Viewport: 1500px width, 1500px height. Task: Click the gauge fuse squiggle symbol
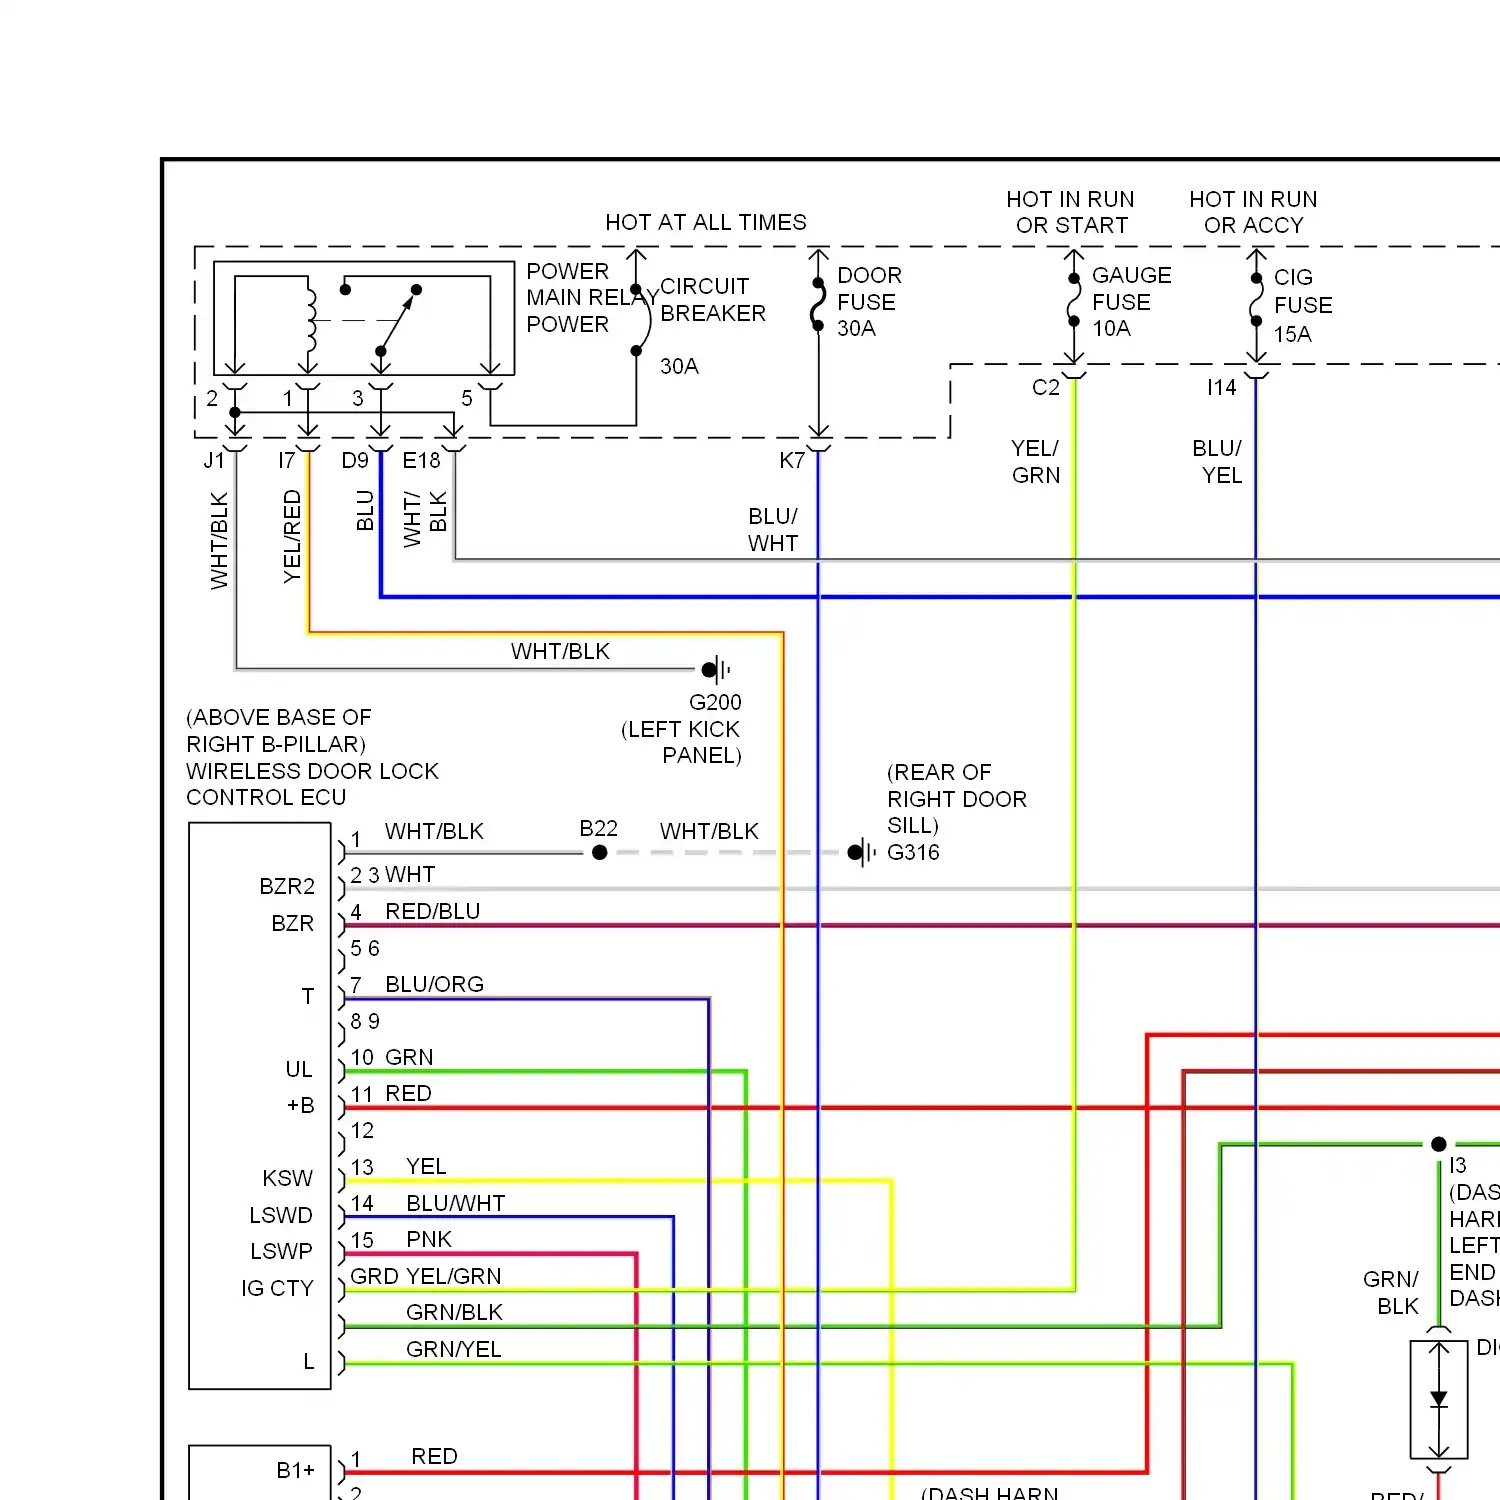pos(1073,301)
